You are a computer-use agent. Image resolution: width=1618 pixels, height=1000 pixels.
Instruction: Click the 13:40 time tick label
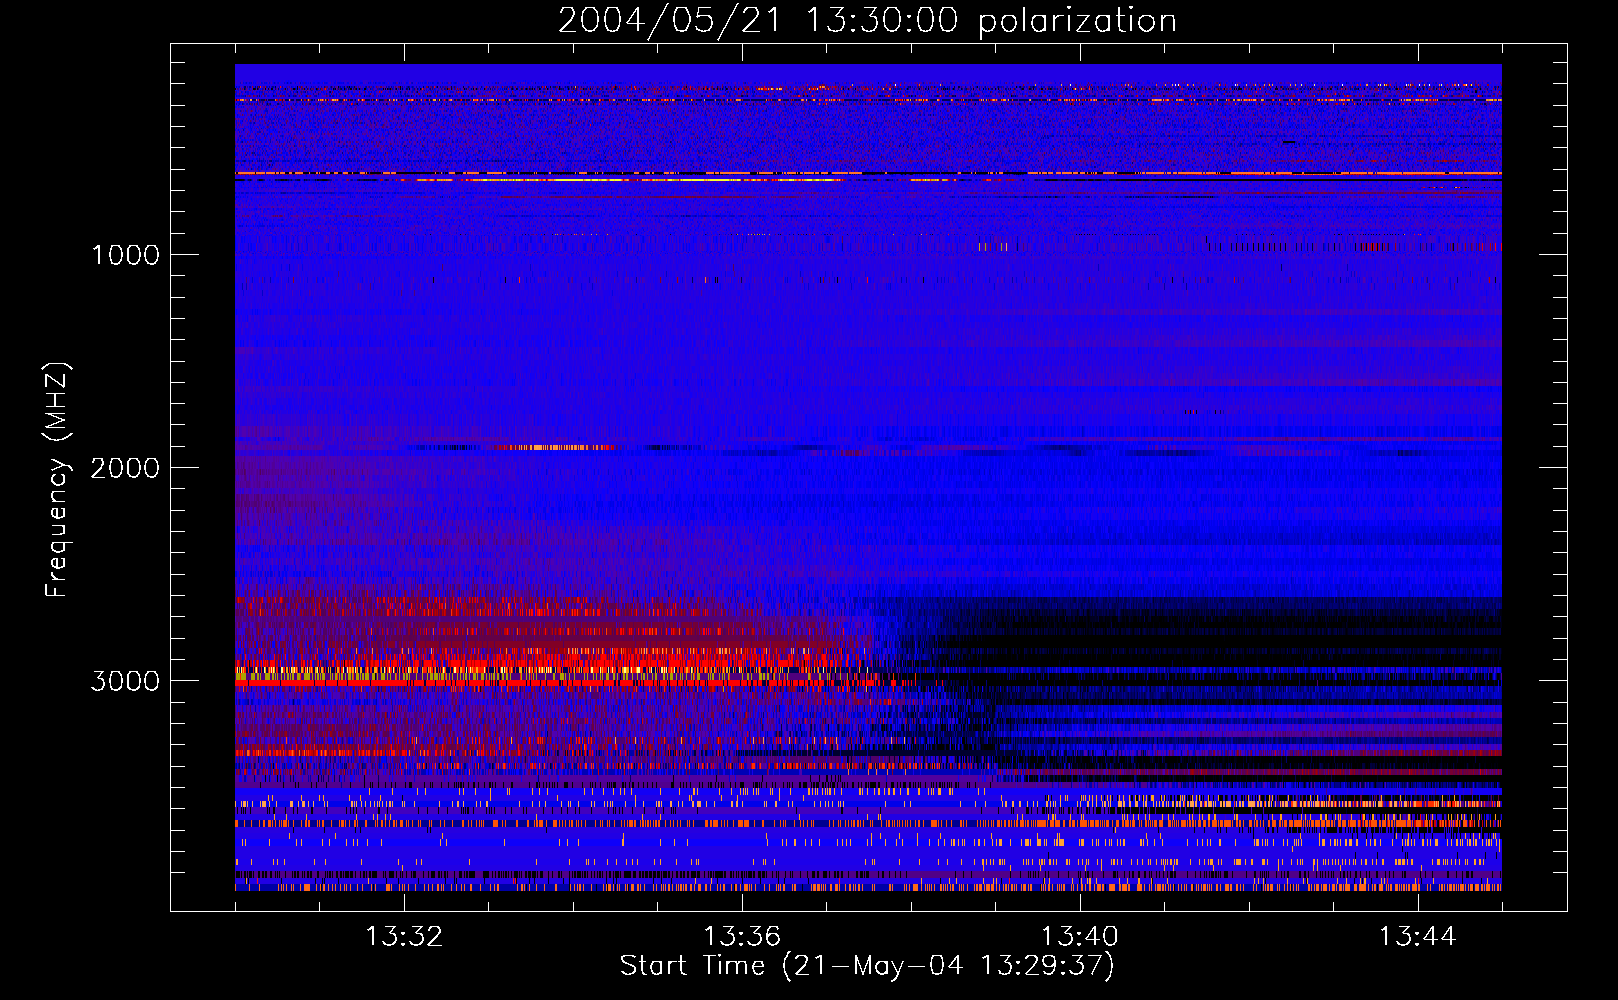coord(1080,937)
